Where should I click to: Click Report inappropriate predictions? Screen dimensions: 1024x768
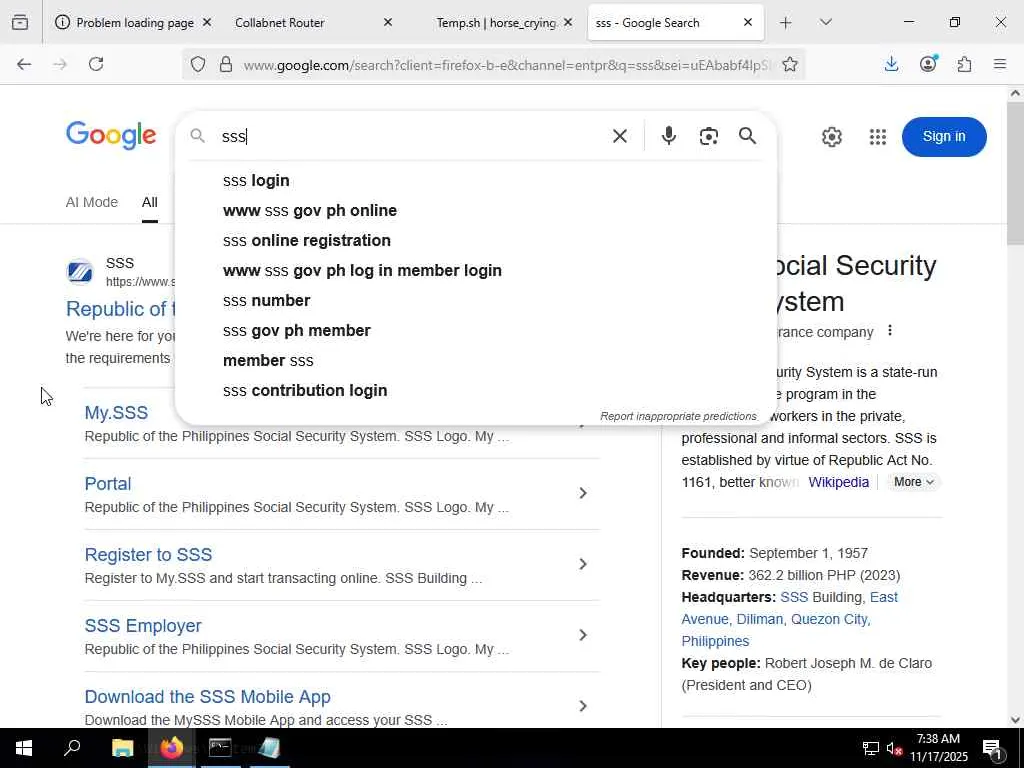tap(678, 416)
